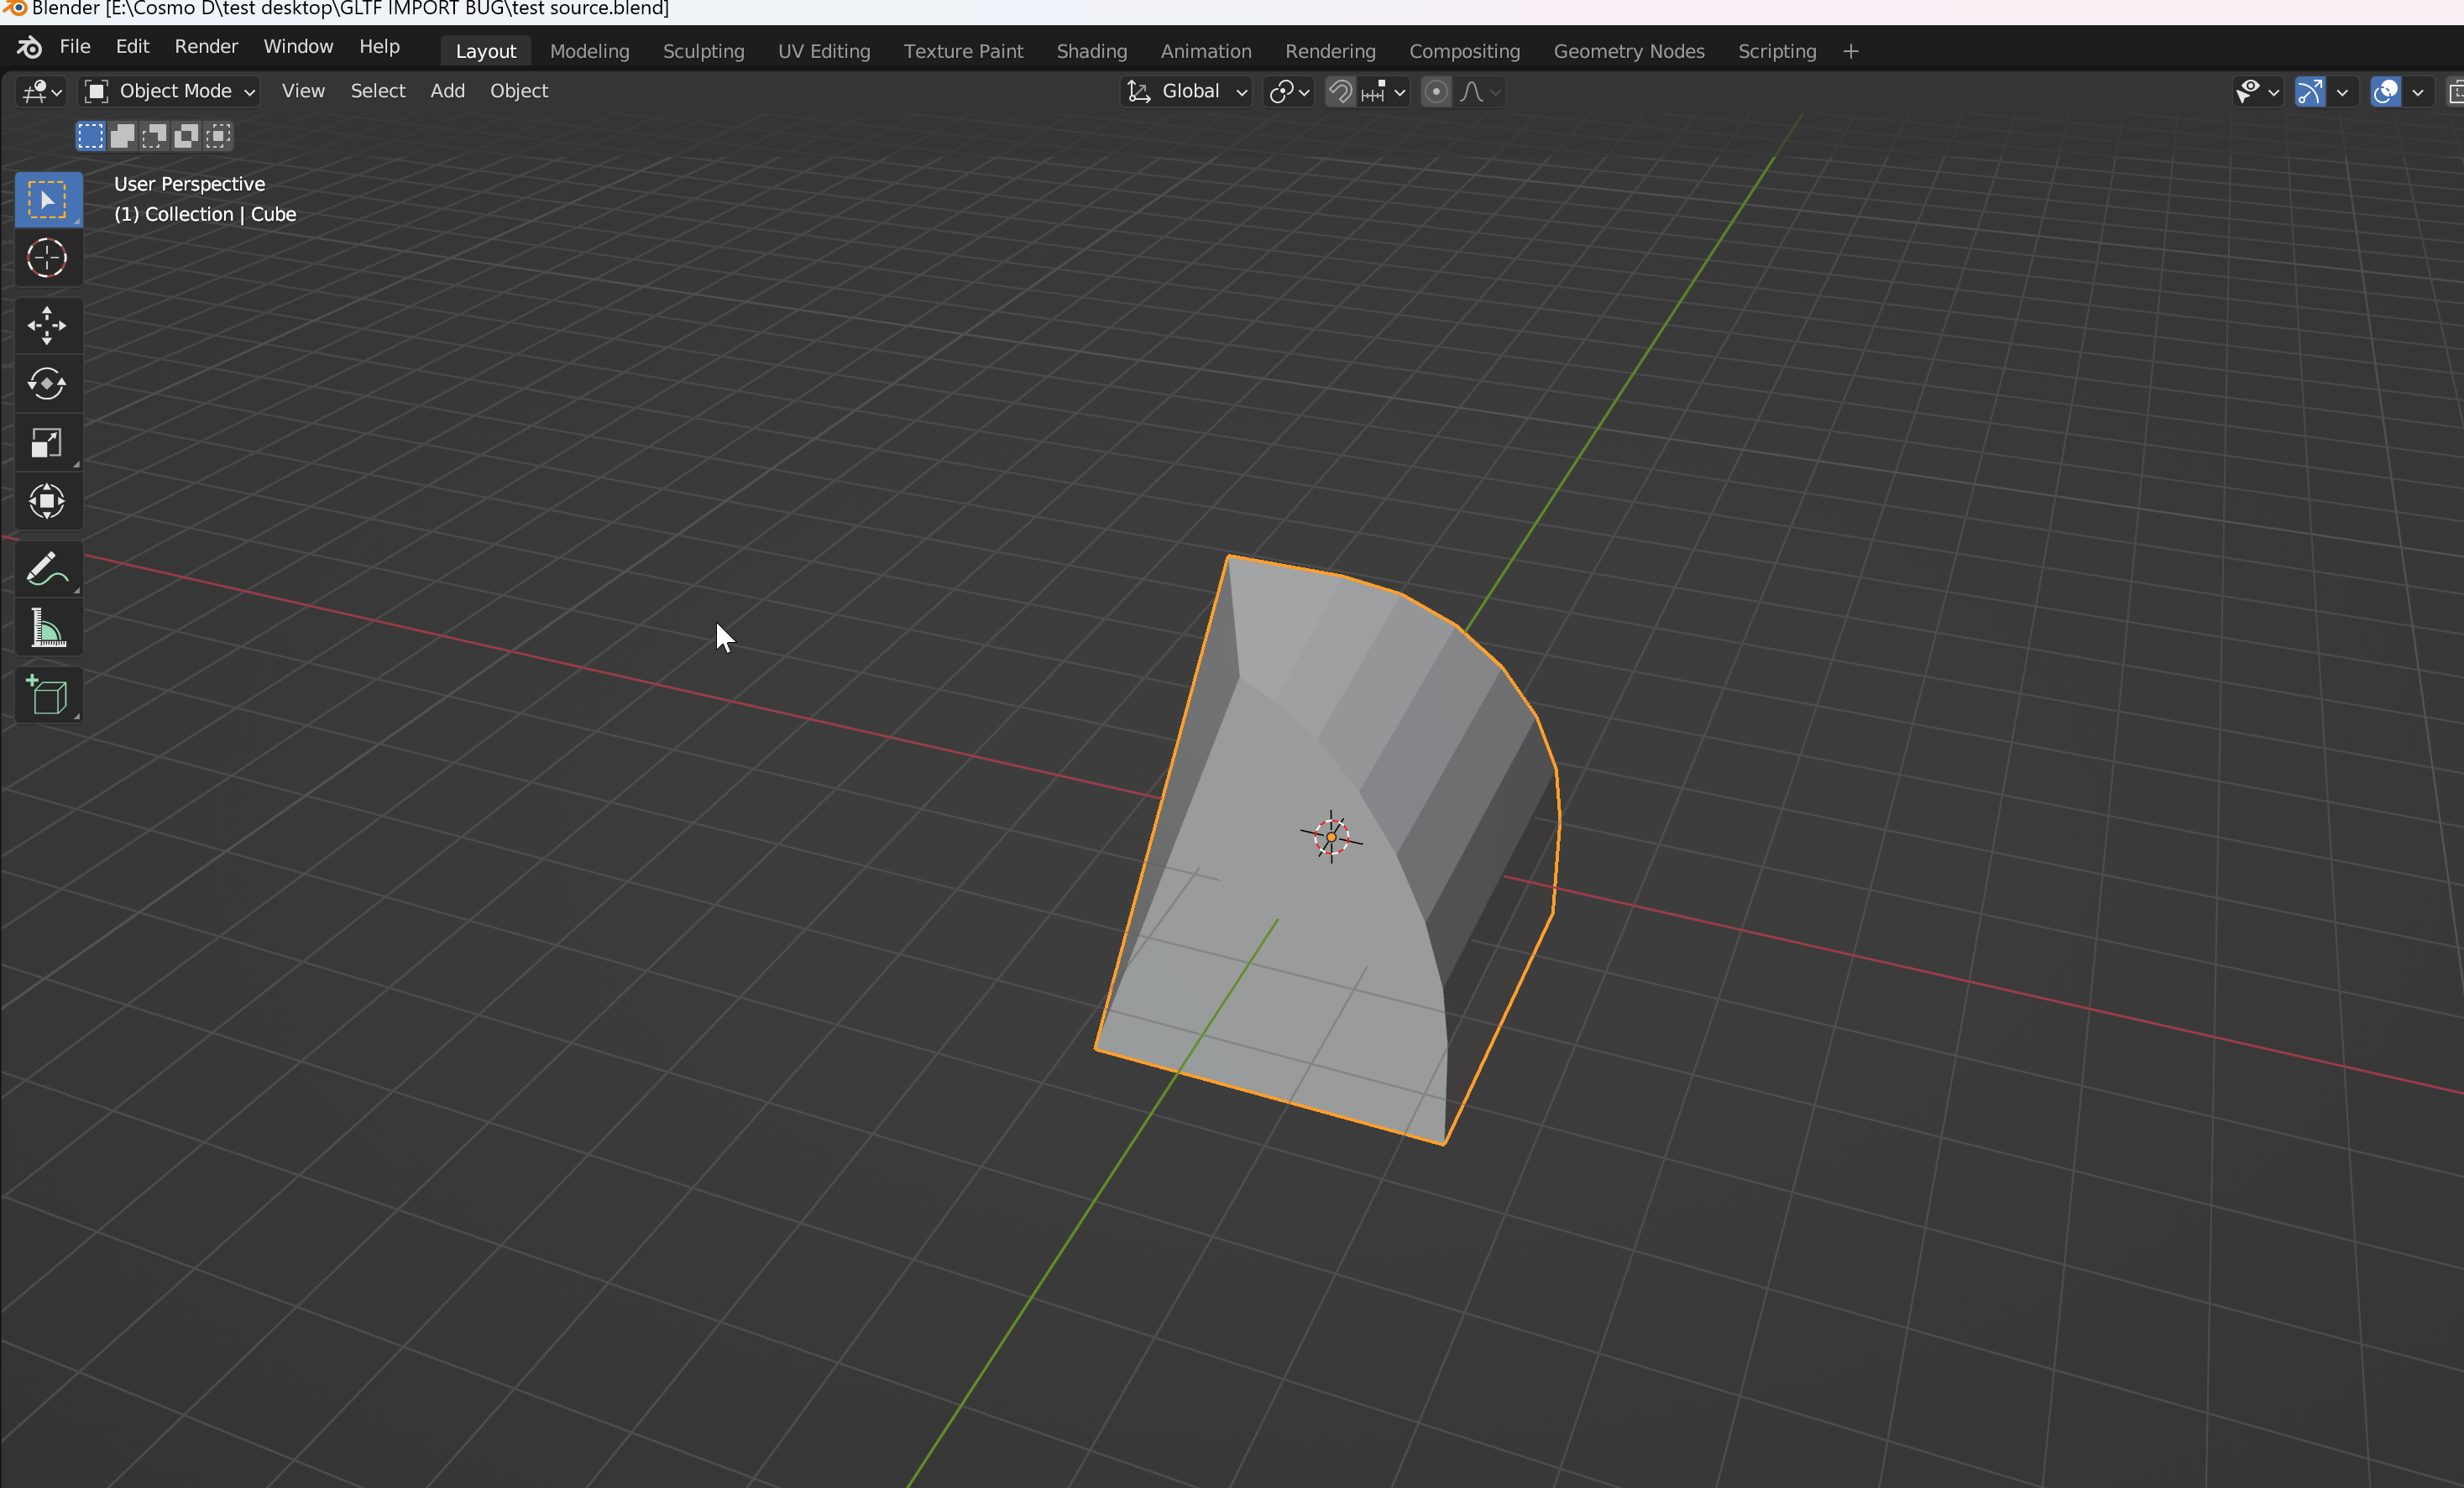
Task: Select the Rotate tool
Action: click(x=47, y=384)
